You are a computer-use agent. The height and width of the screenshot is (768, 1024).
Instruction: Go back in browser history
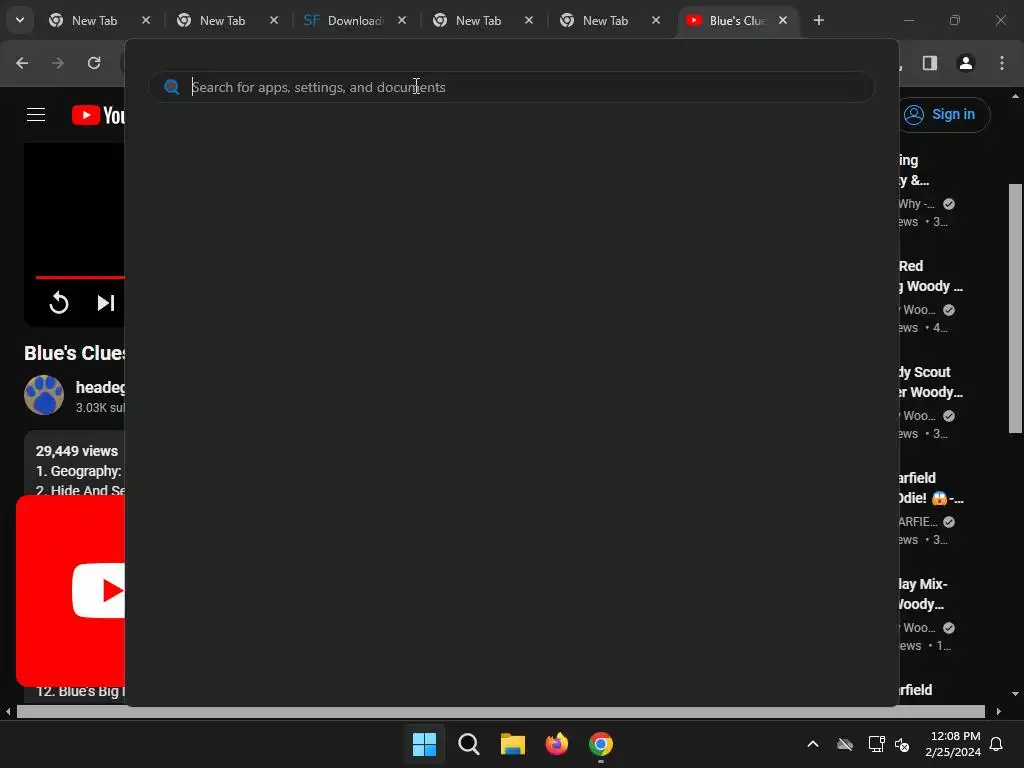pyautogui.click(x=22, y=63)
